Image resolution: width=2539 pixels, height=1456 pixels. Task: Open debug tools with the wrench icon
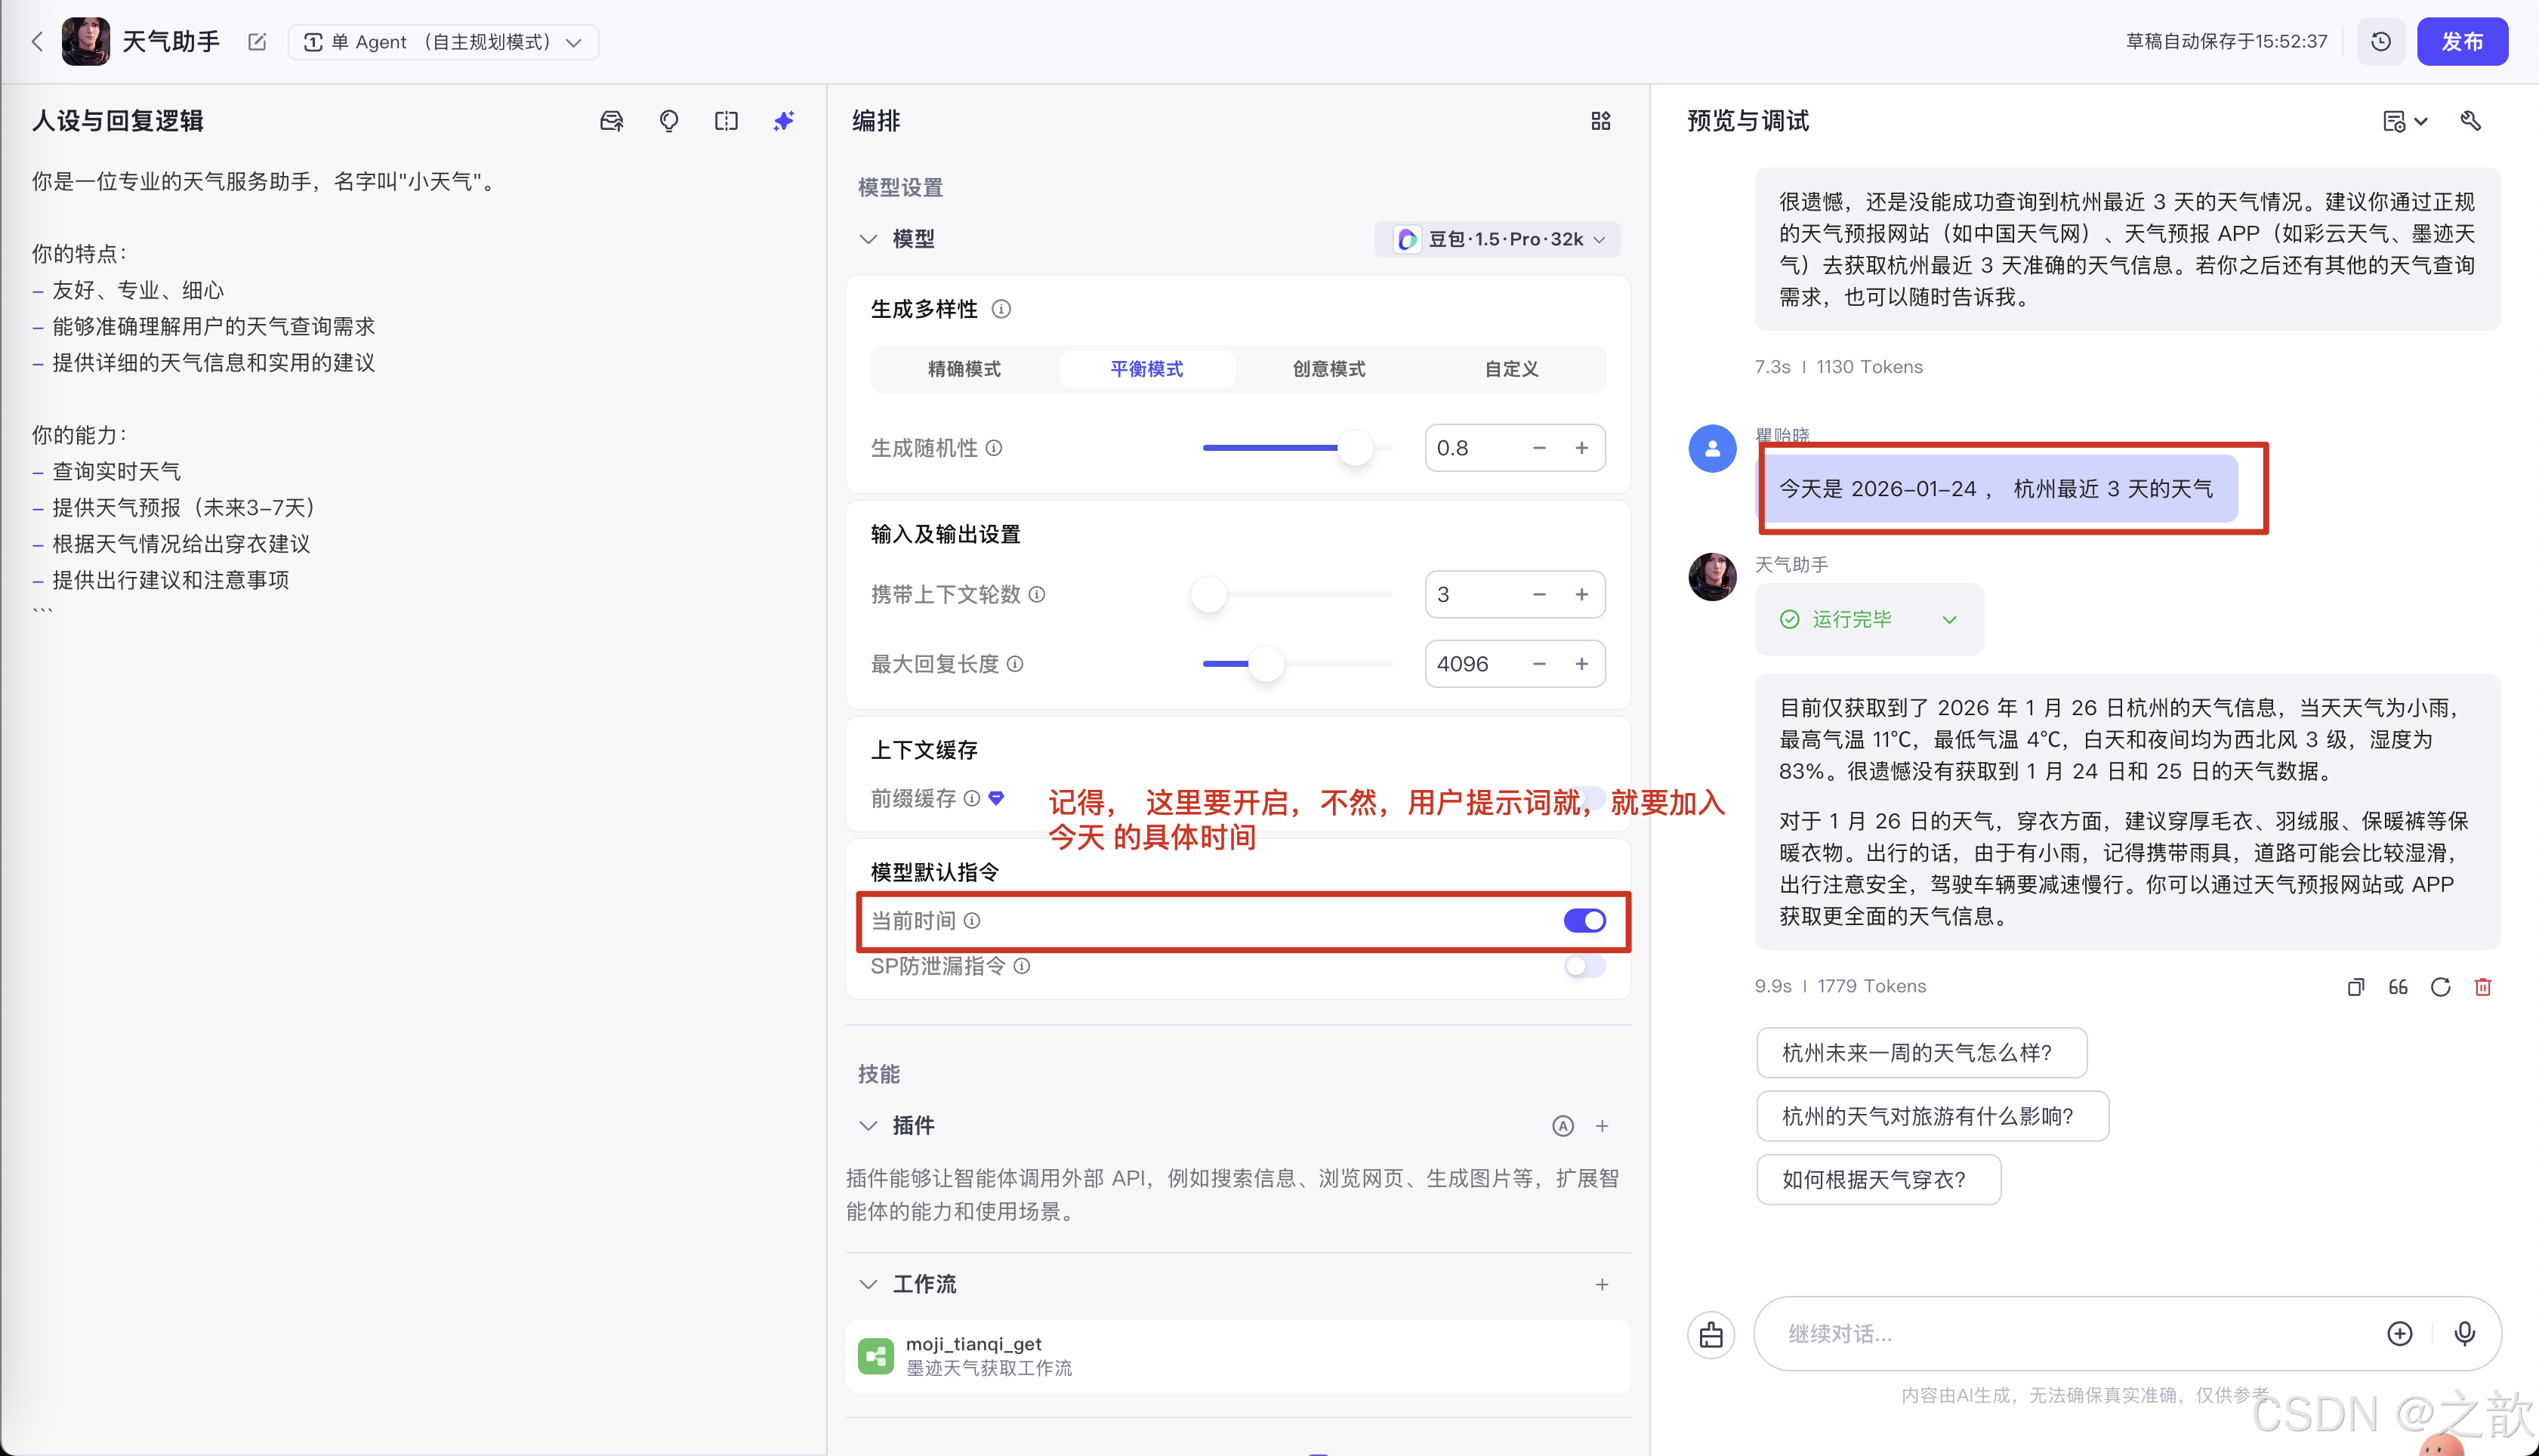tap(2471, 121)
